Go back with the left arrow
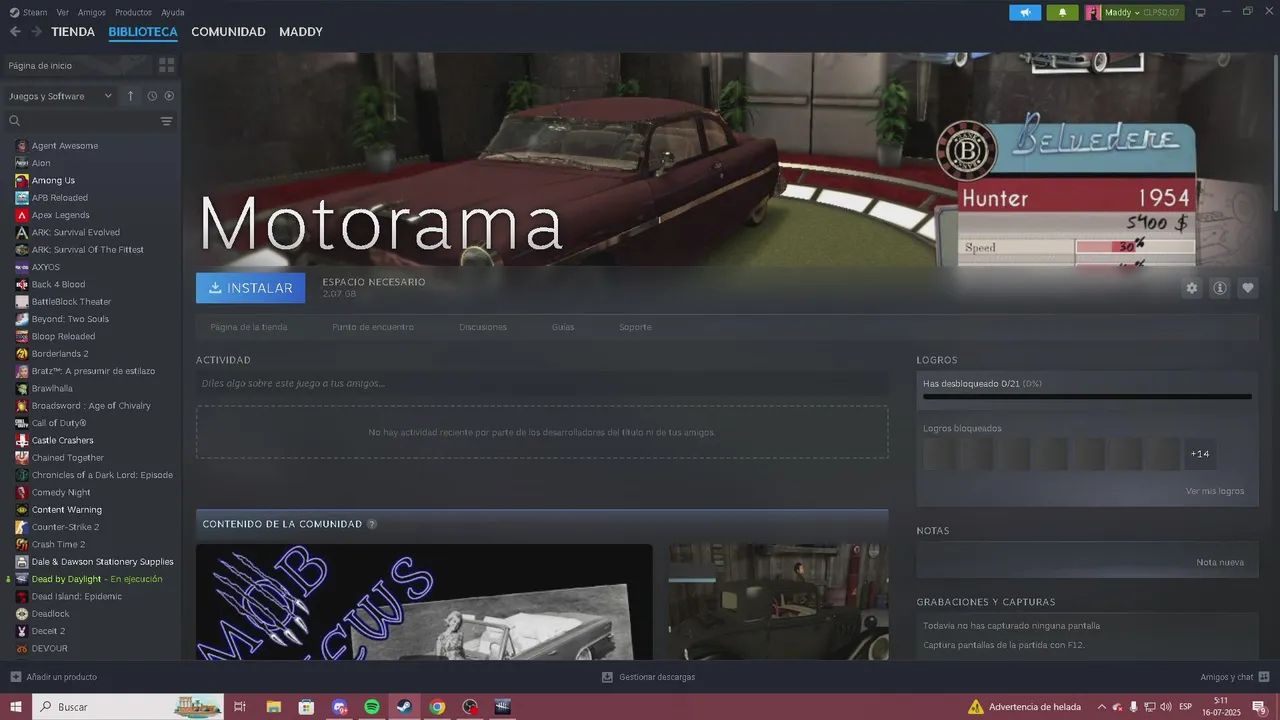 coord(15,32)
